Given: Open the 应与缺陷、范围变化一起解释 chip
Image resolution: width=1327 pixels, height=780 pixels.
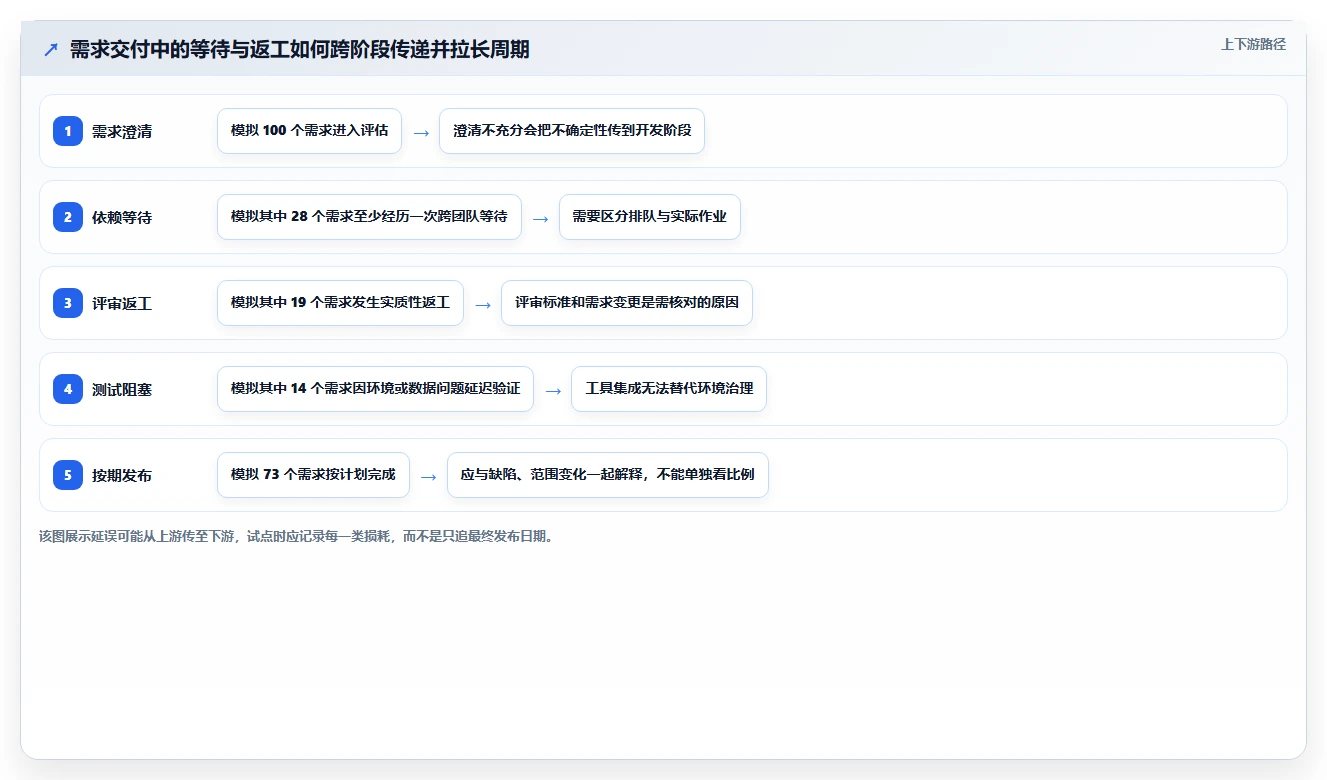Looking at the screenshot, I should point(607,475).
